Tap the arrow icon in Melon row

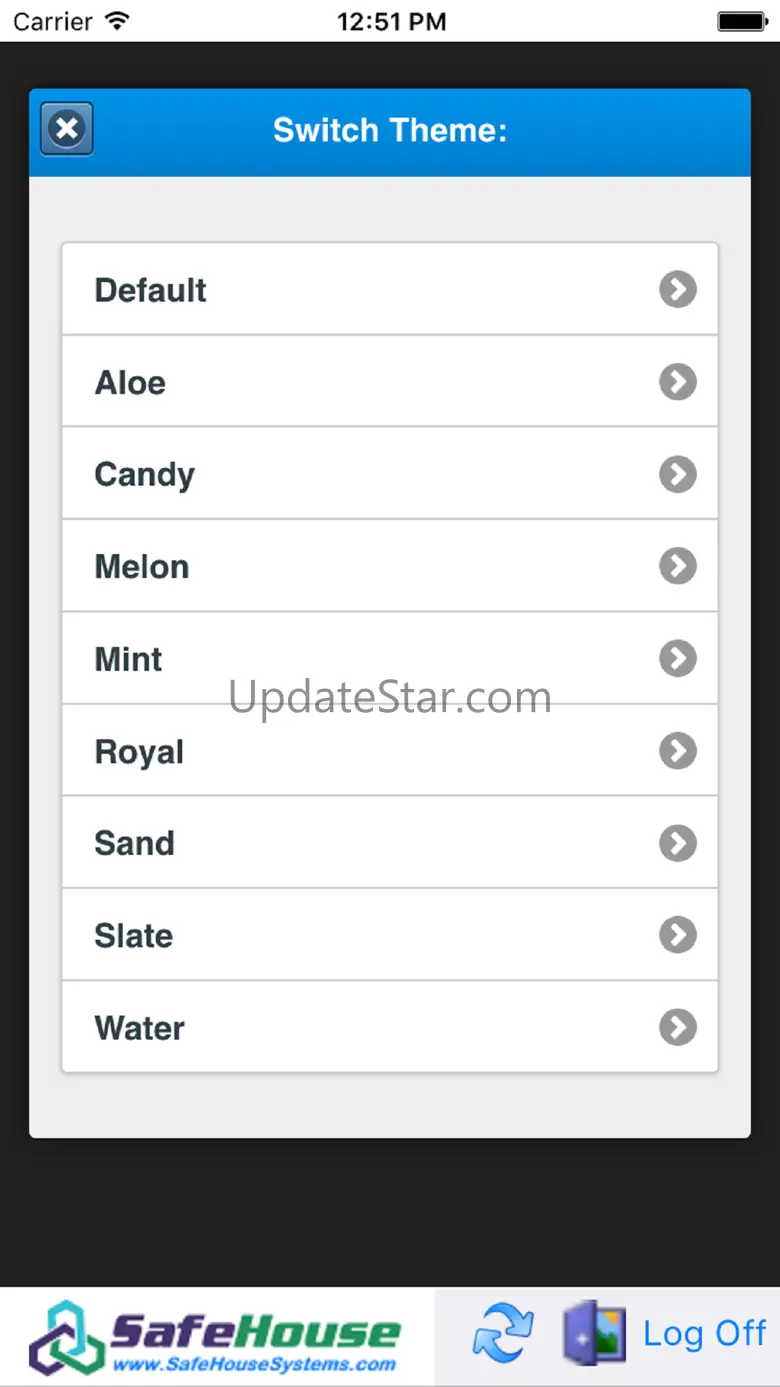tap(677, 566)
